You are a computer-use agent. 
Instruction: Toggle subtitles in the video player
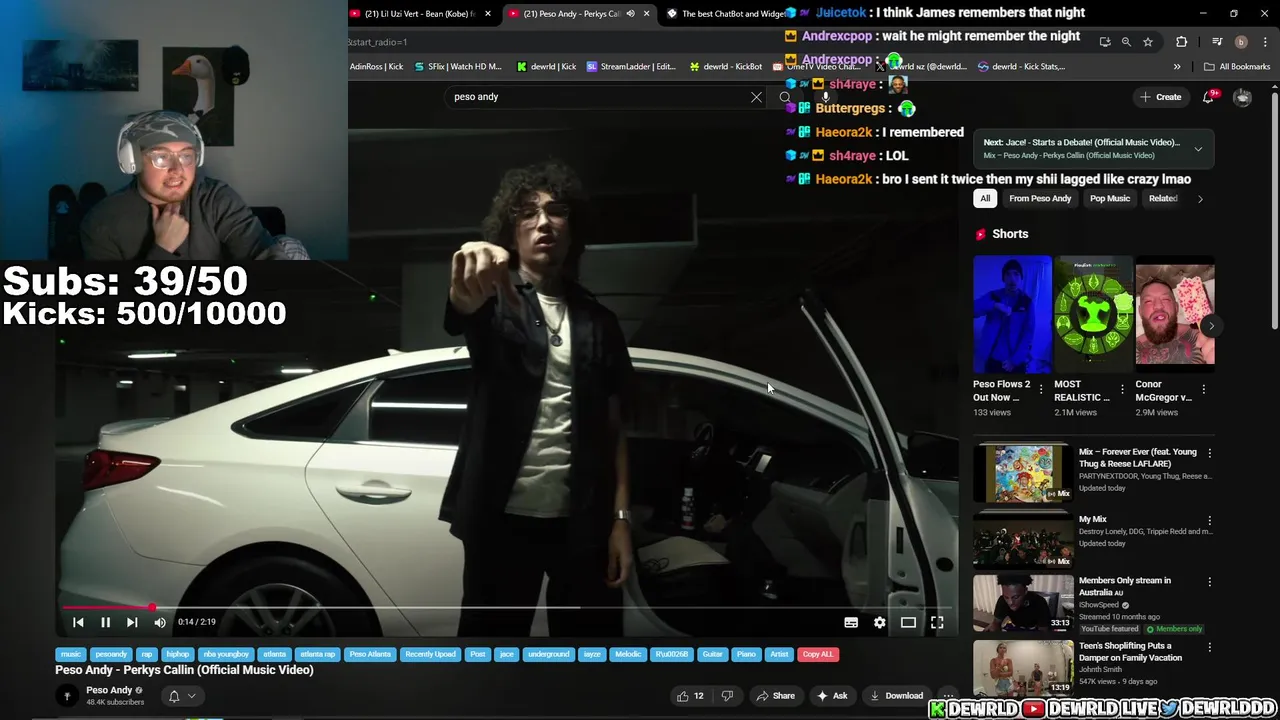pyautogui.click(x=851, y=622)
